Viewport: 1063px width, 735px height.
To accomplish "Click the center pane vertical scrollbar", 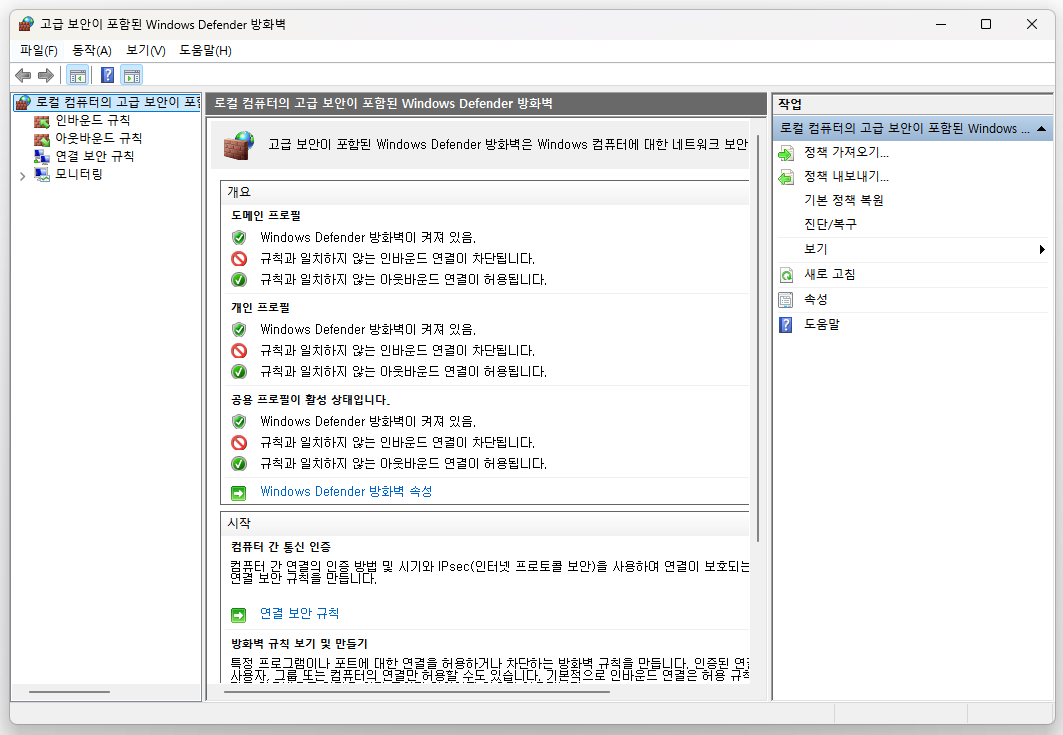I will point(757,338).
